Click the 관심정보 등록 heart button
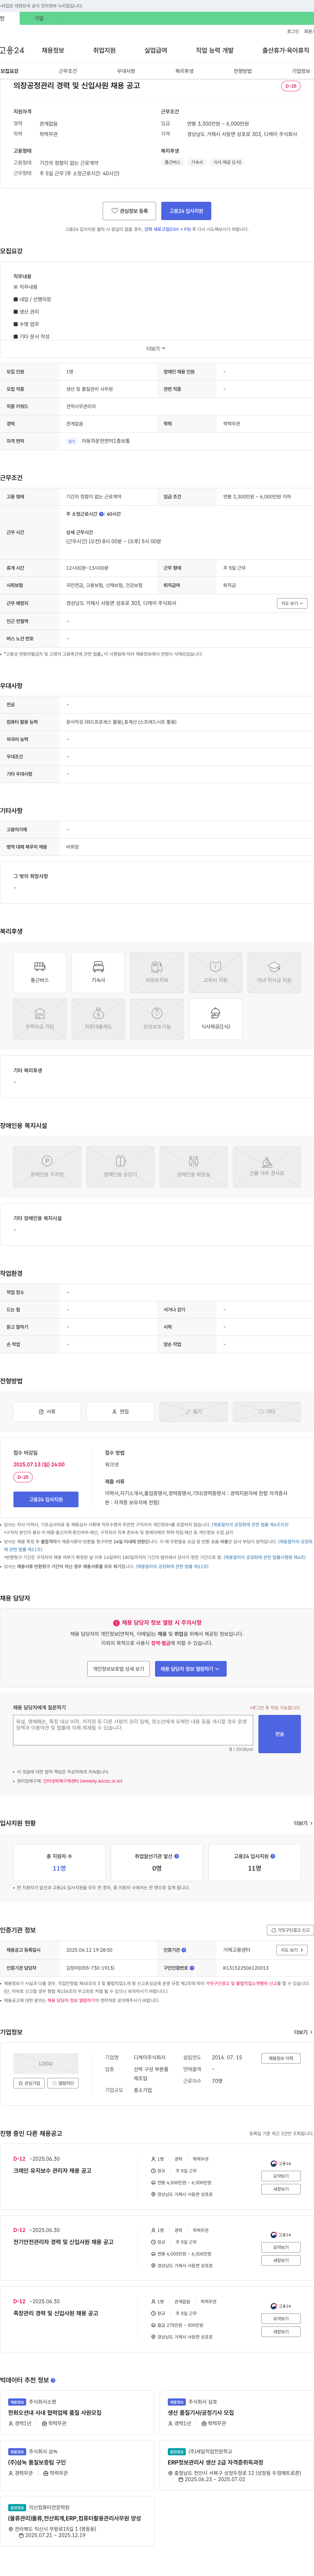 tap(129, 211)
